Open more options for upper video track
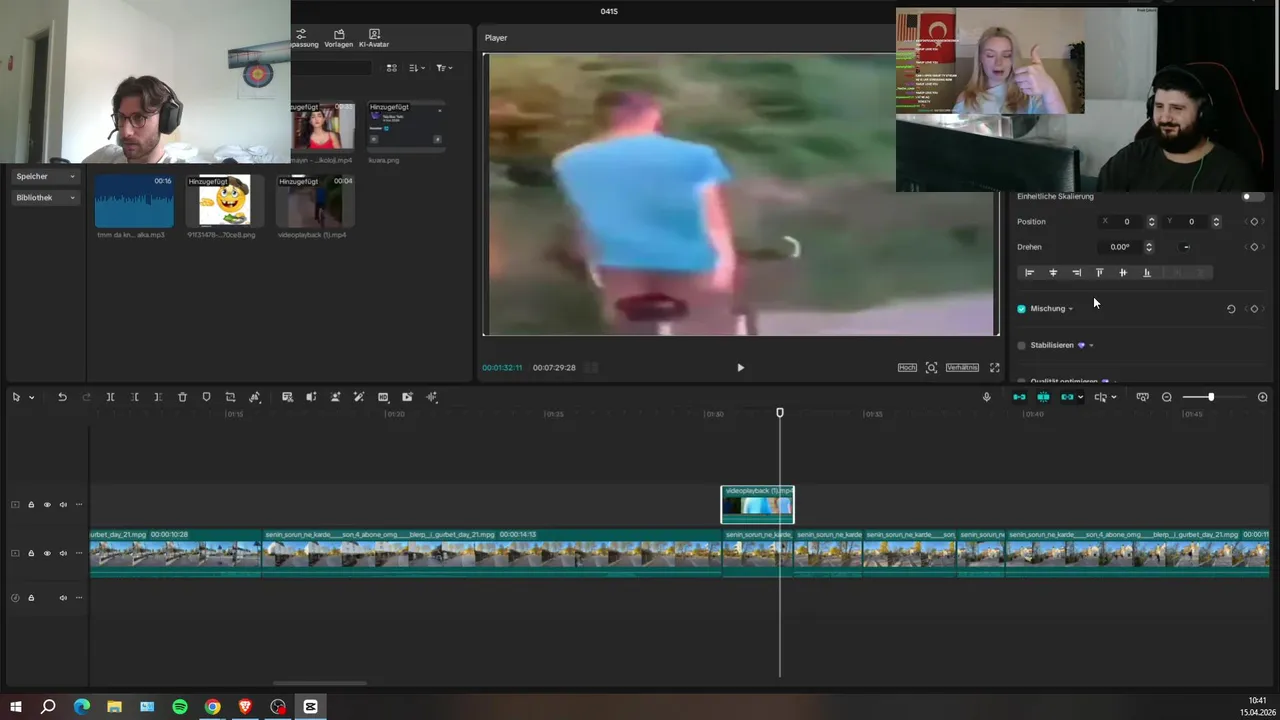The image size is (1280, 720). [79, 505]
